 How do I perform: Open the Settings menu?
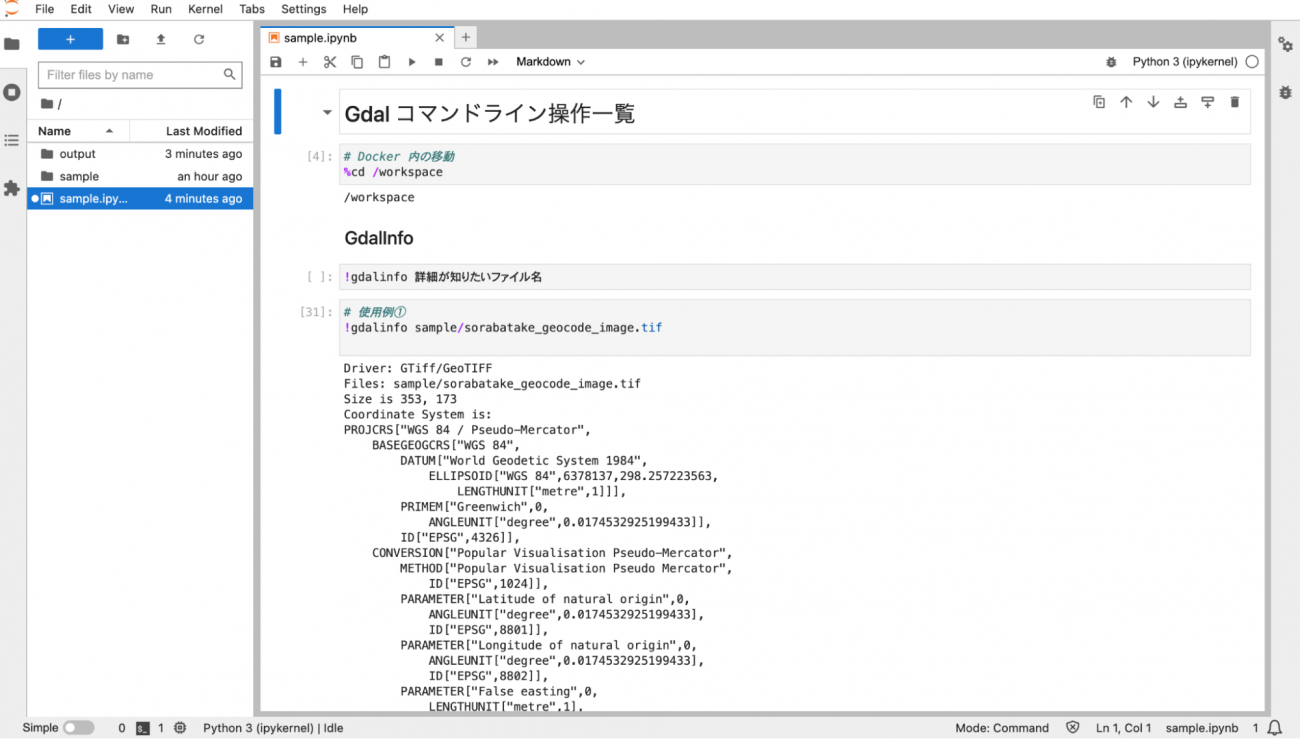click(x=304, y=9)
